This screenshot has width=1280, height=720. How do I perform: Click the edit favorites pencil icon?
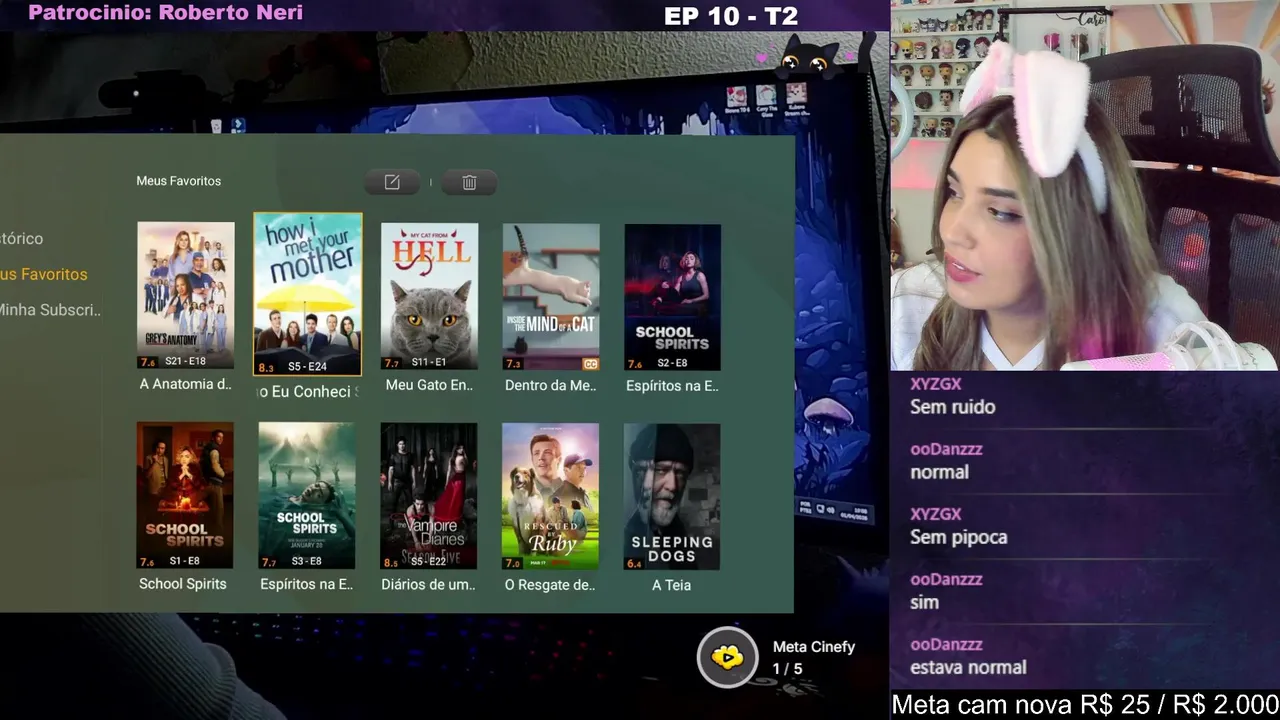click(392, 182)
